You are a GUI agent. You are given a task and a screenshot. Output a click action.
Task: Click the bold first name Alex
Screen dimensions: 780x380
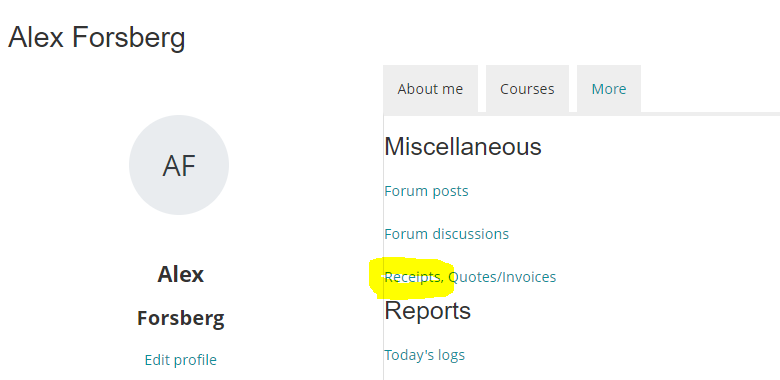click(x=181, y=275)
